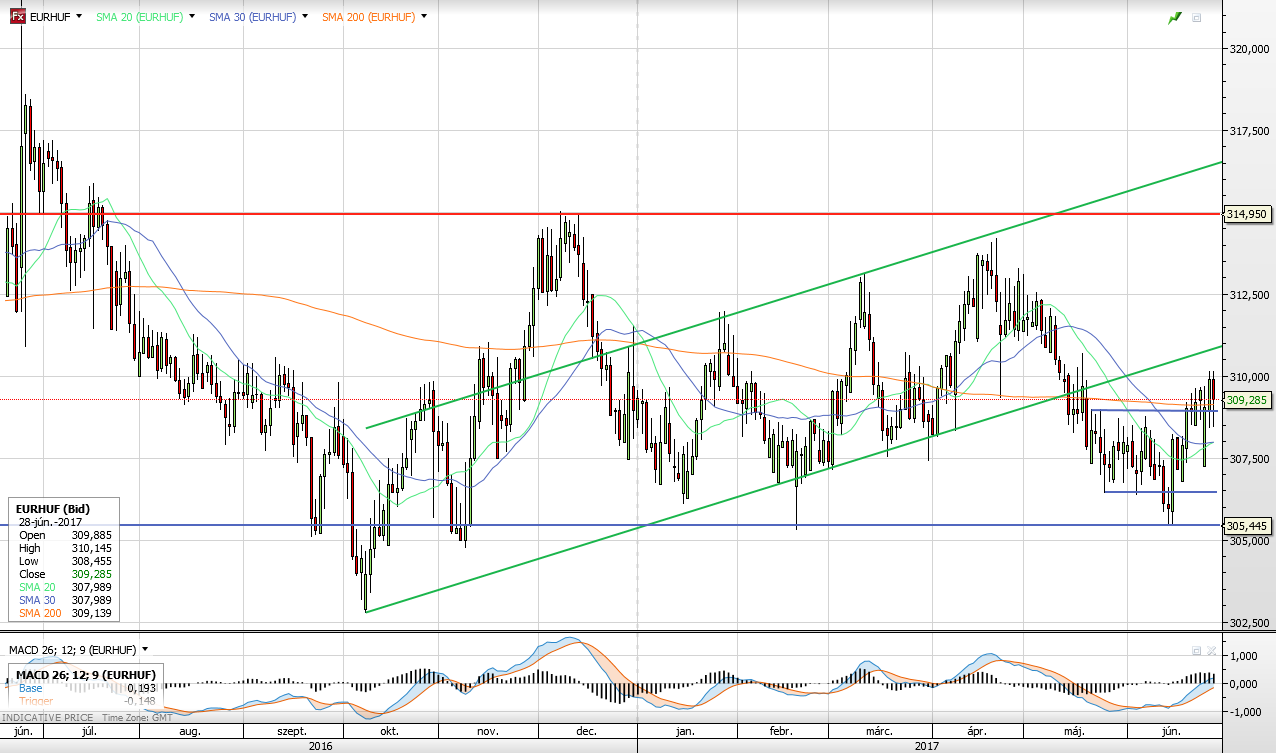Click the current price tag 309,285 on axis
Screen dimensions: 1276x753
tap(1246, 400)
